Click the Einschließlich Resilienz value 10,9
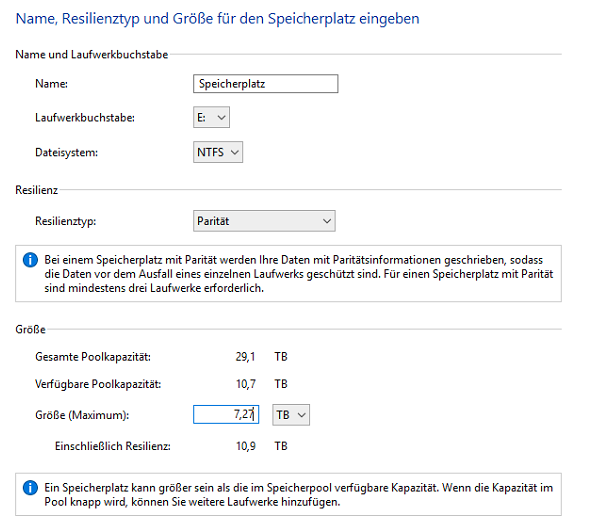 pyautogui.click(x=246, y=446)
